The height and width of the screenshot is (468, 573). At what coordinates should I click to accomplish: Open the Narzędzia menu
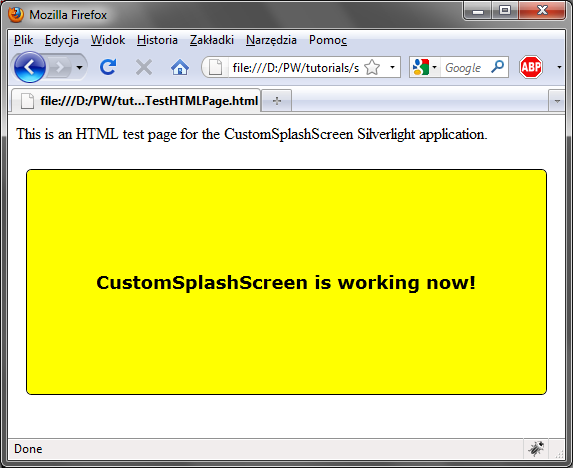click(x=271, y=40)
